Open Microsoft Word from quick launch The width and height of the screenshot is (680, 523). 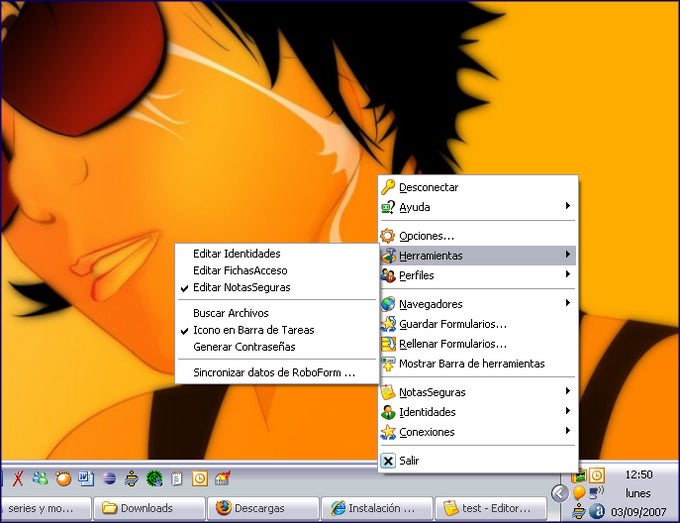(x=86, y=479)
